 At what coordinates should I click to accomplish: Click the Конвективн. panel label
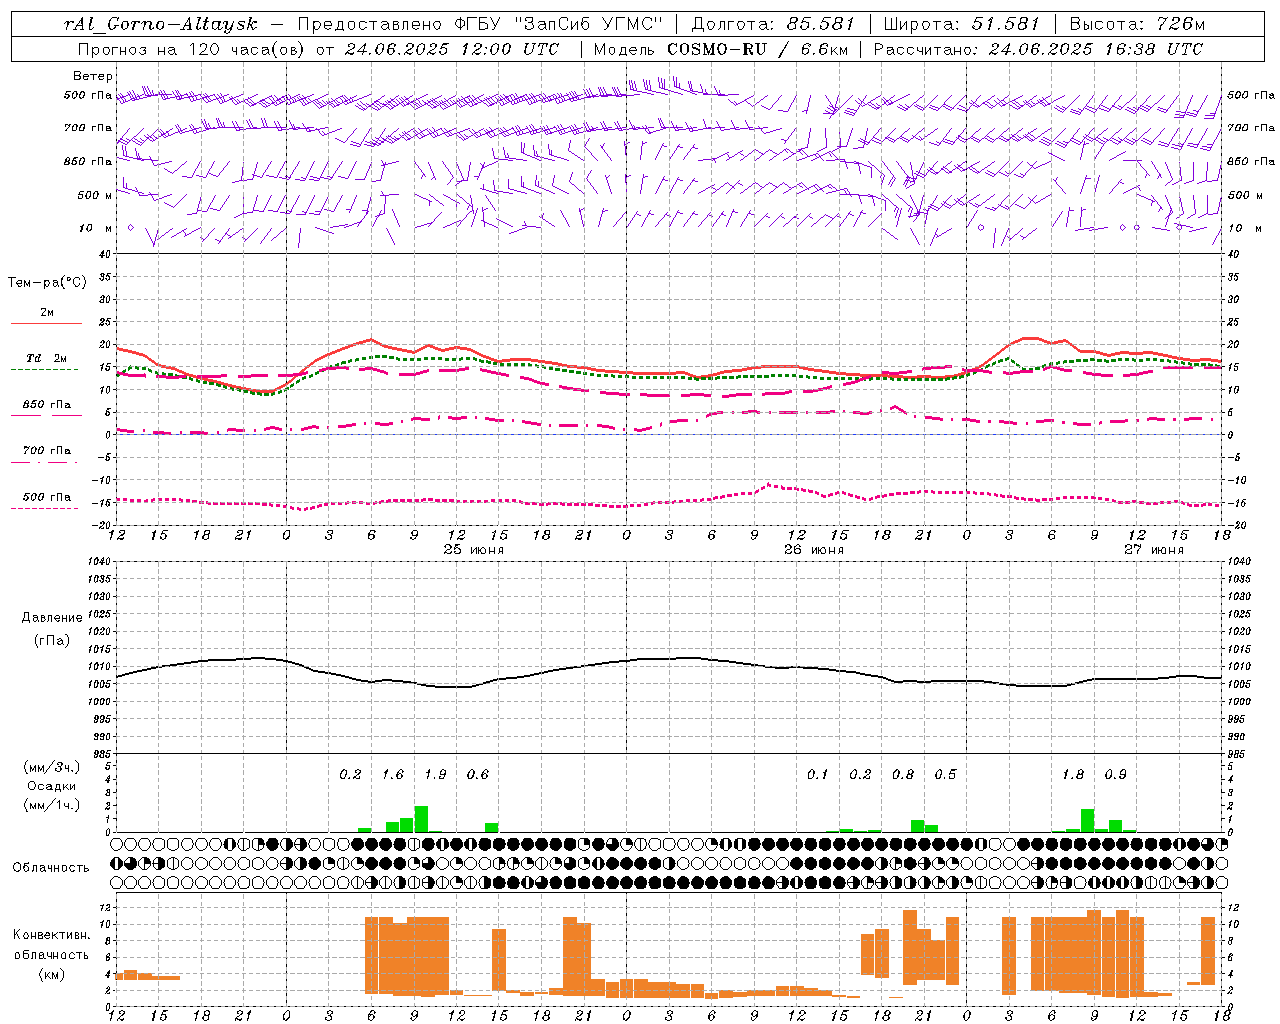click(x=51, y=935)
